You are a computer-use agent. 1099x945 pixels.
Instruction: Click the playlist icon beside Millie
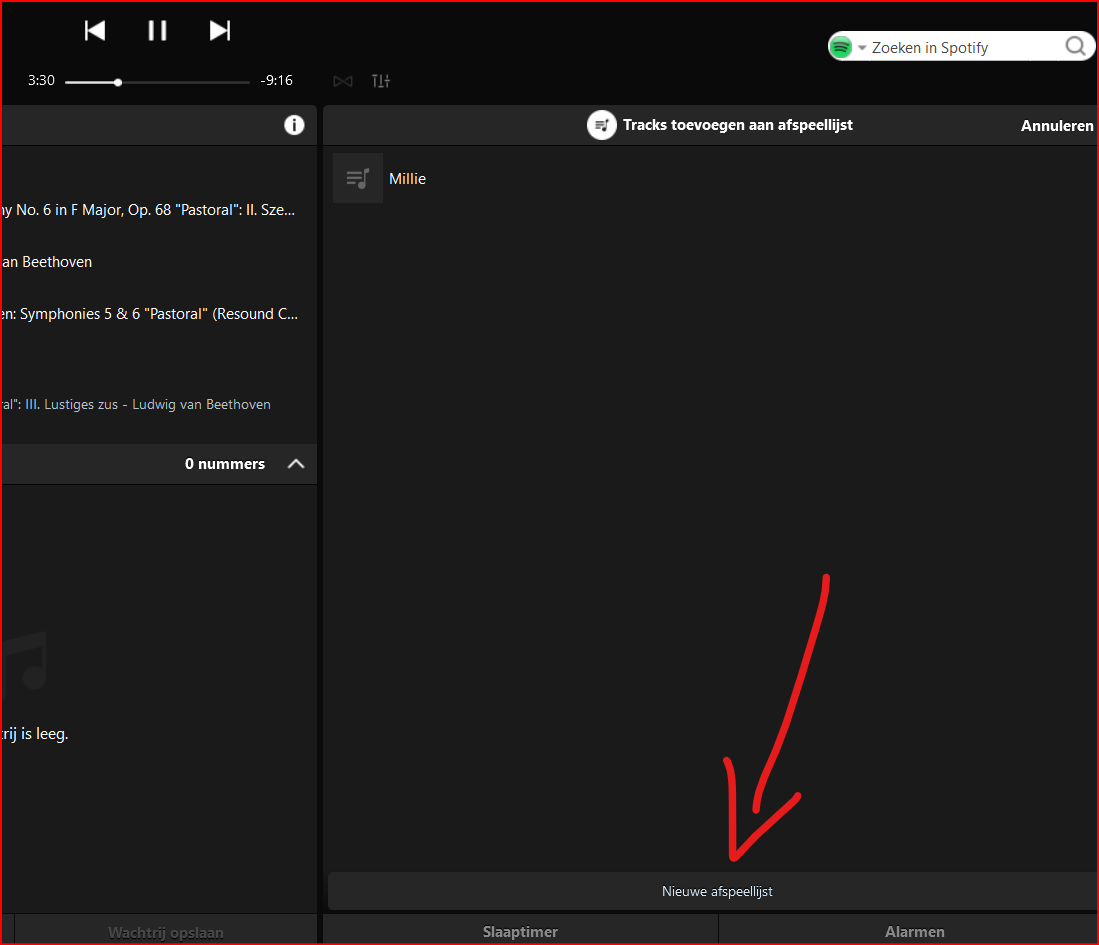click(x=357, y=179)
